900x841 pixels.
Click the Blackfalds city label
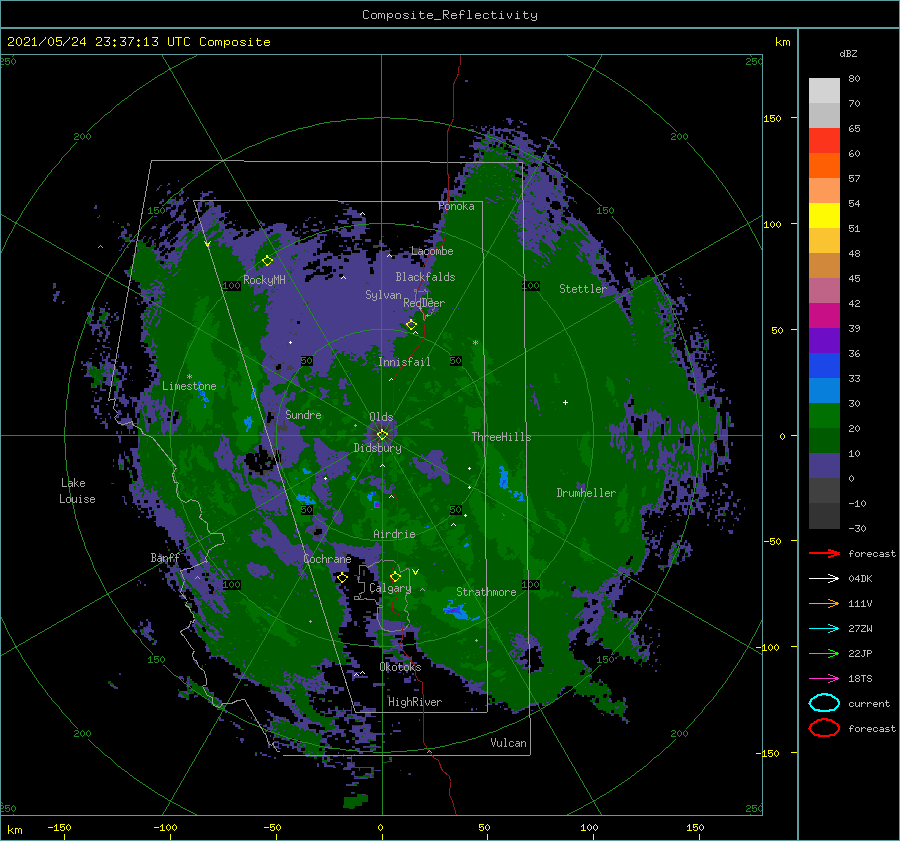pyautogui.click(x=425, y=277)
